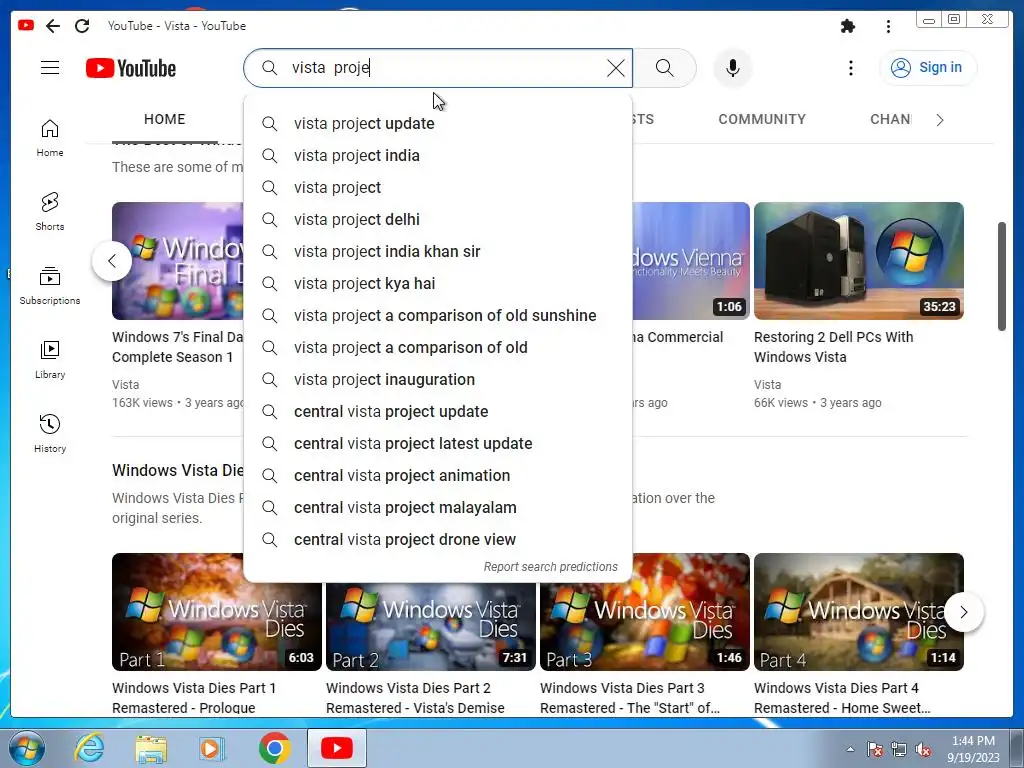Launch Google Chrome from taskbar
1024x768 pixels.
(274, 748)
